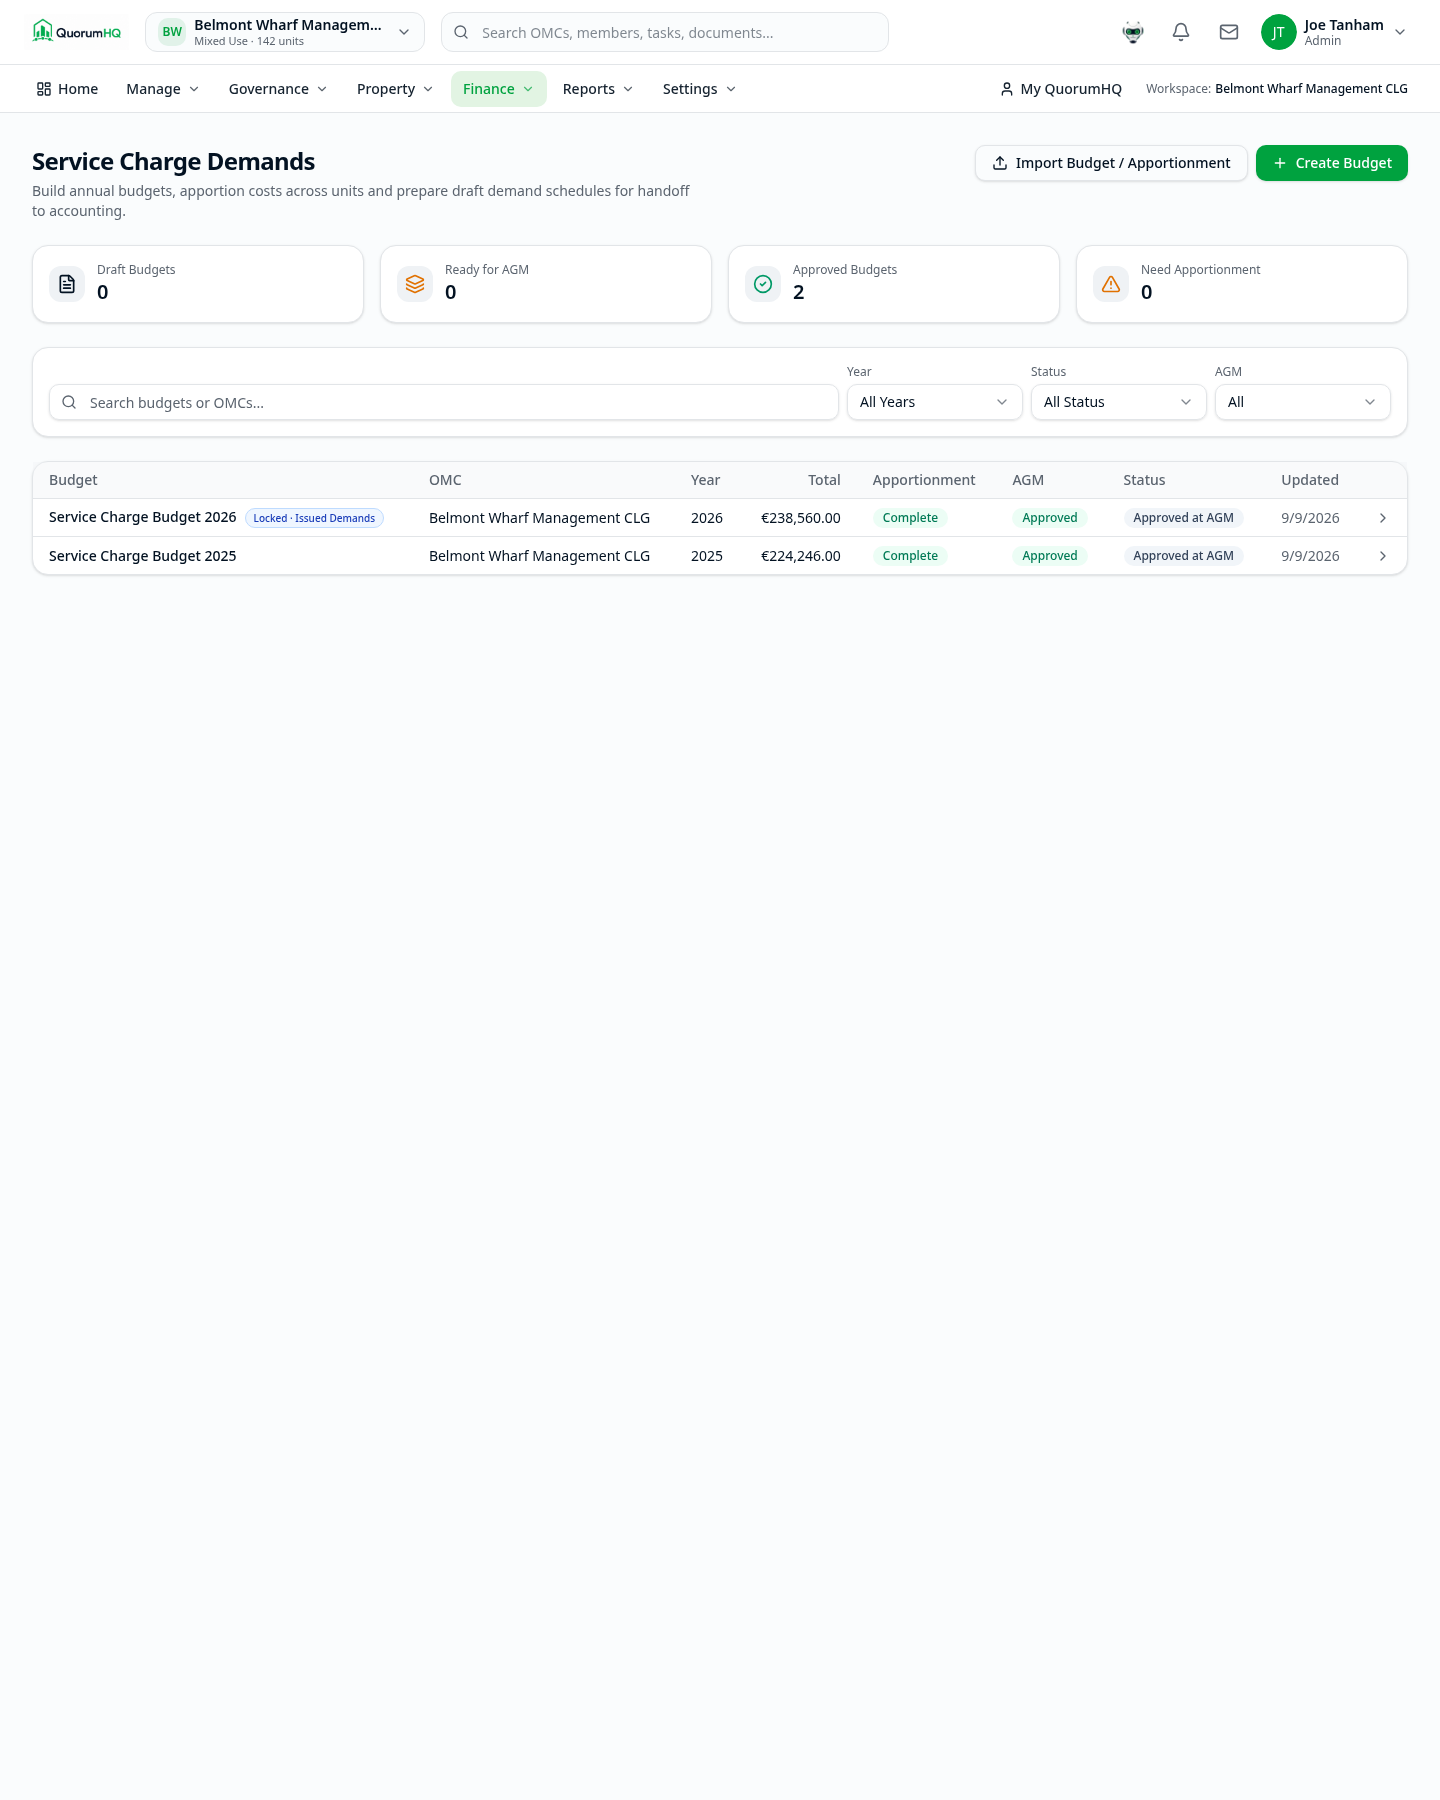Open the Manage menu

pos(163,89)
